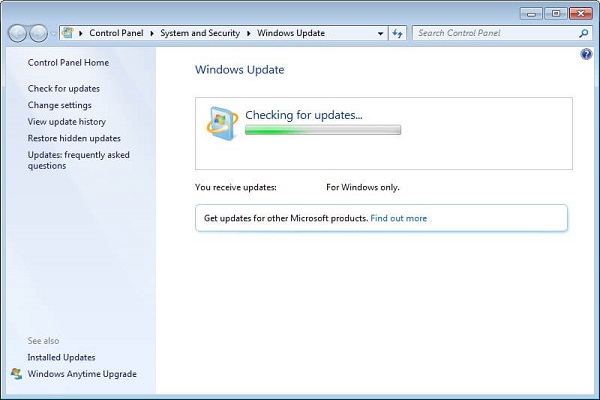
Task: Click the Control Panel icon in address bar
Action: (67, 33)
